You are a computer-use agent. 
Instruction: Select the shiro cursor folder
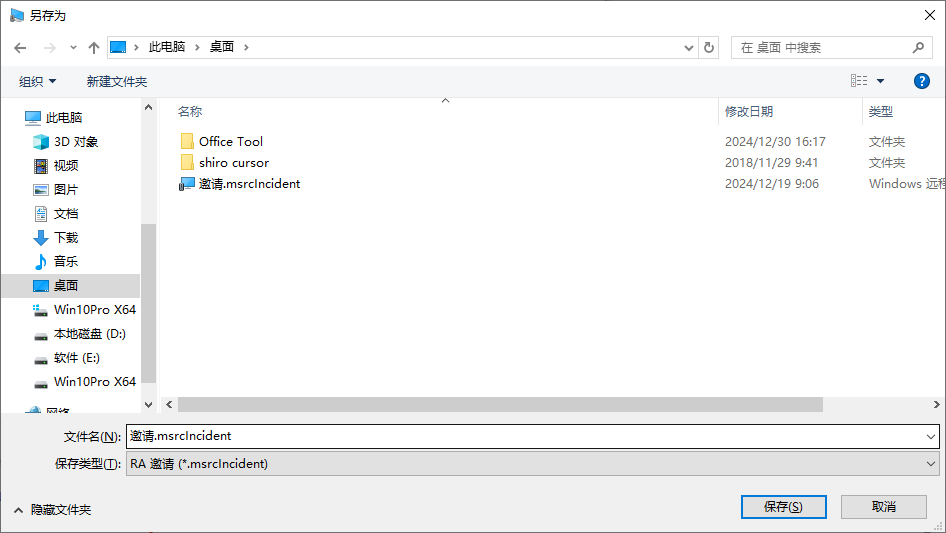[x=234, y=163]
